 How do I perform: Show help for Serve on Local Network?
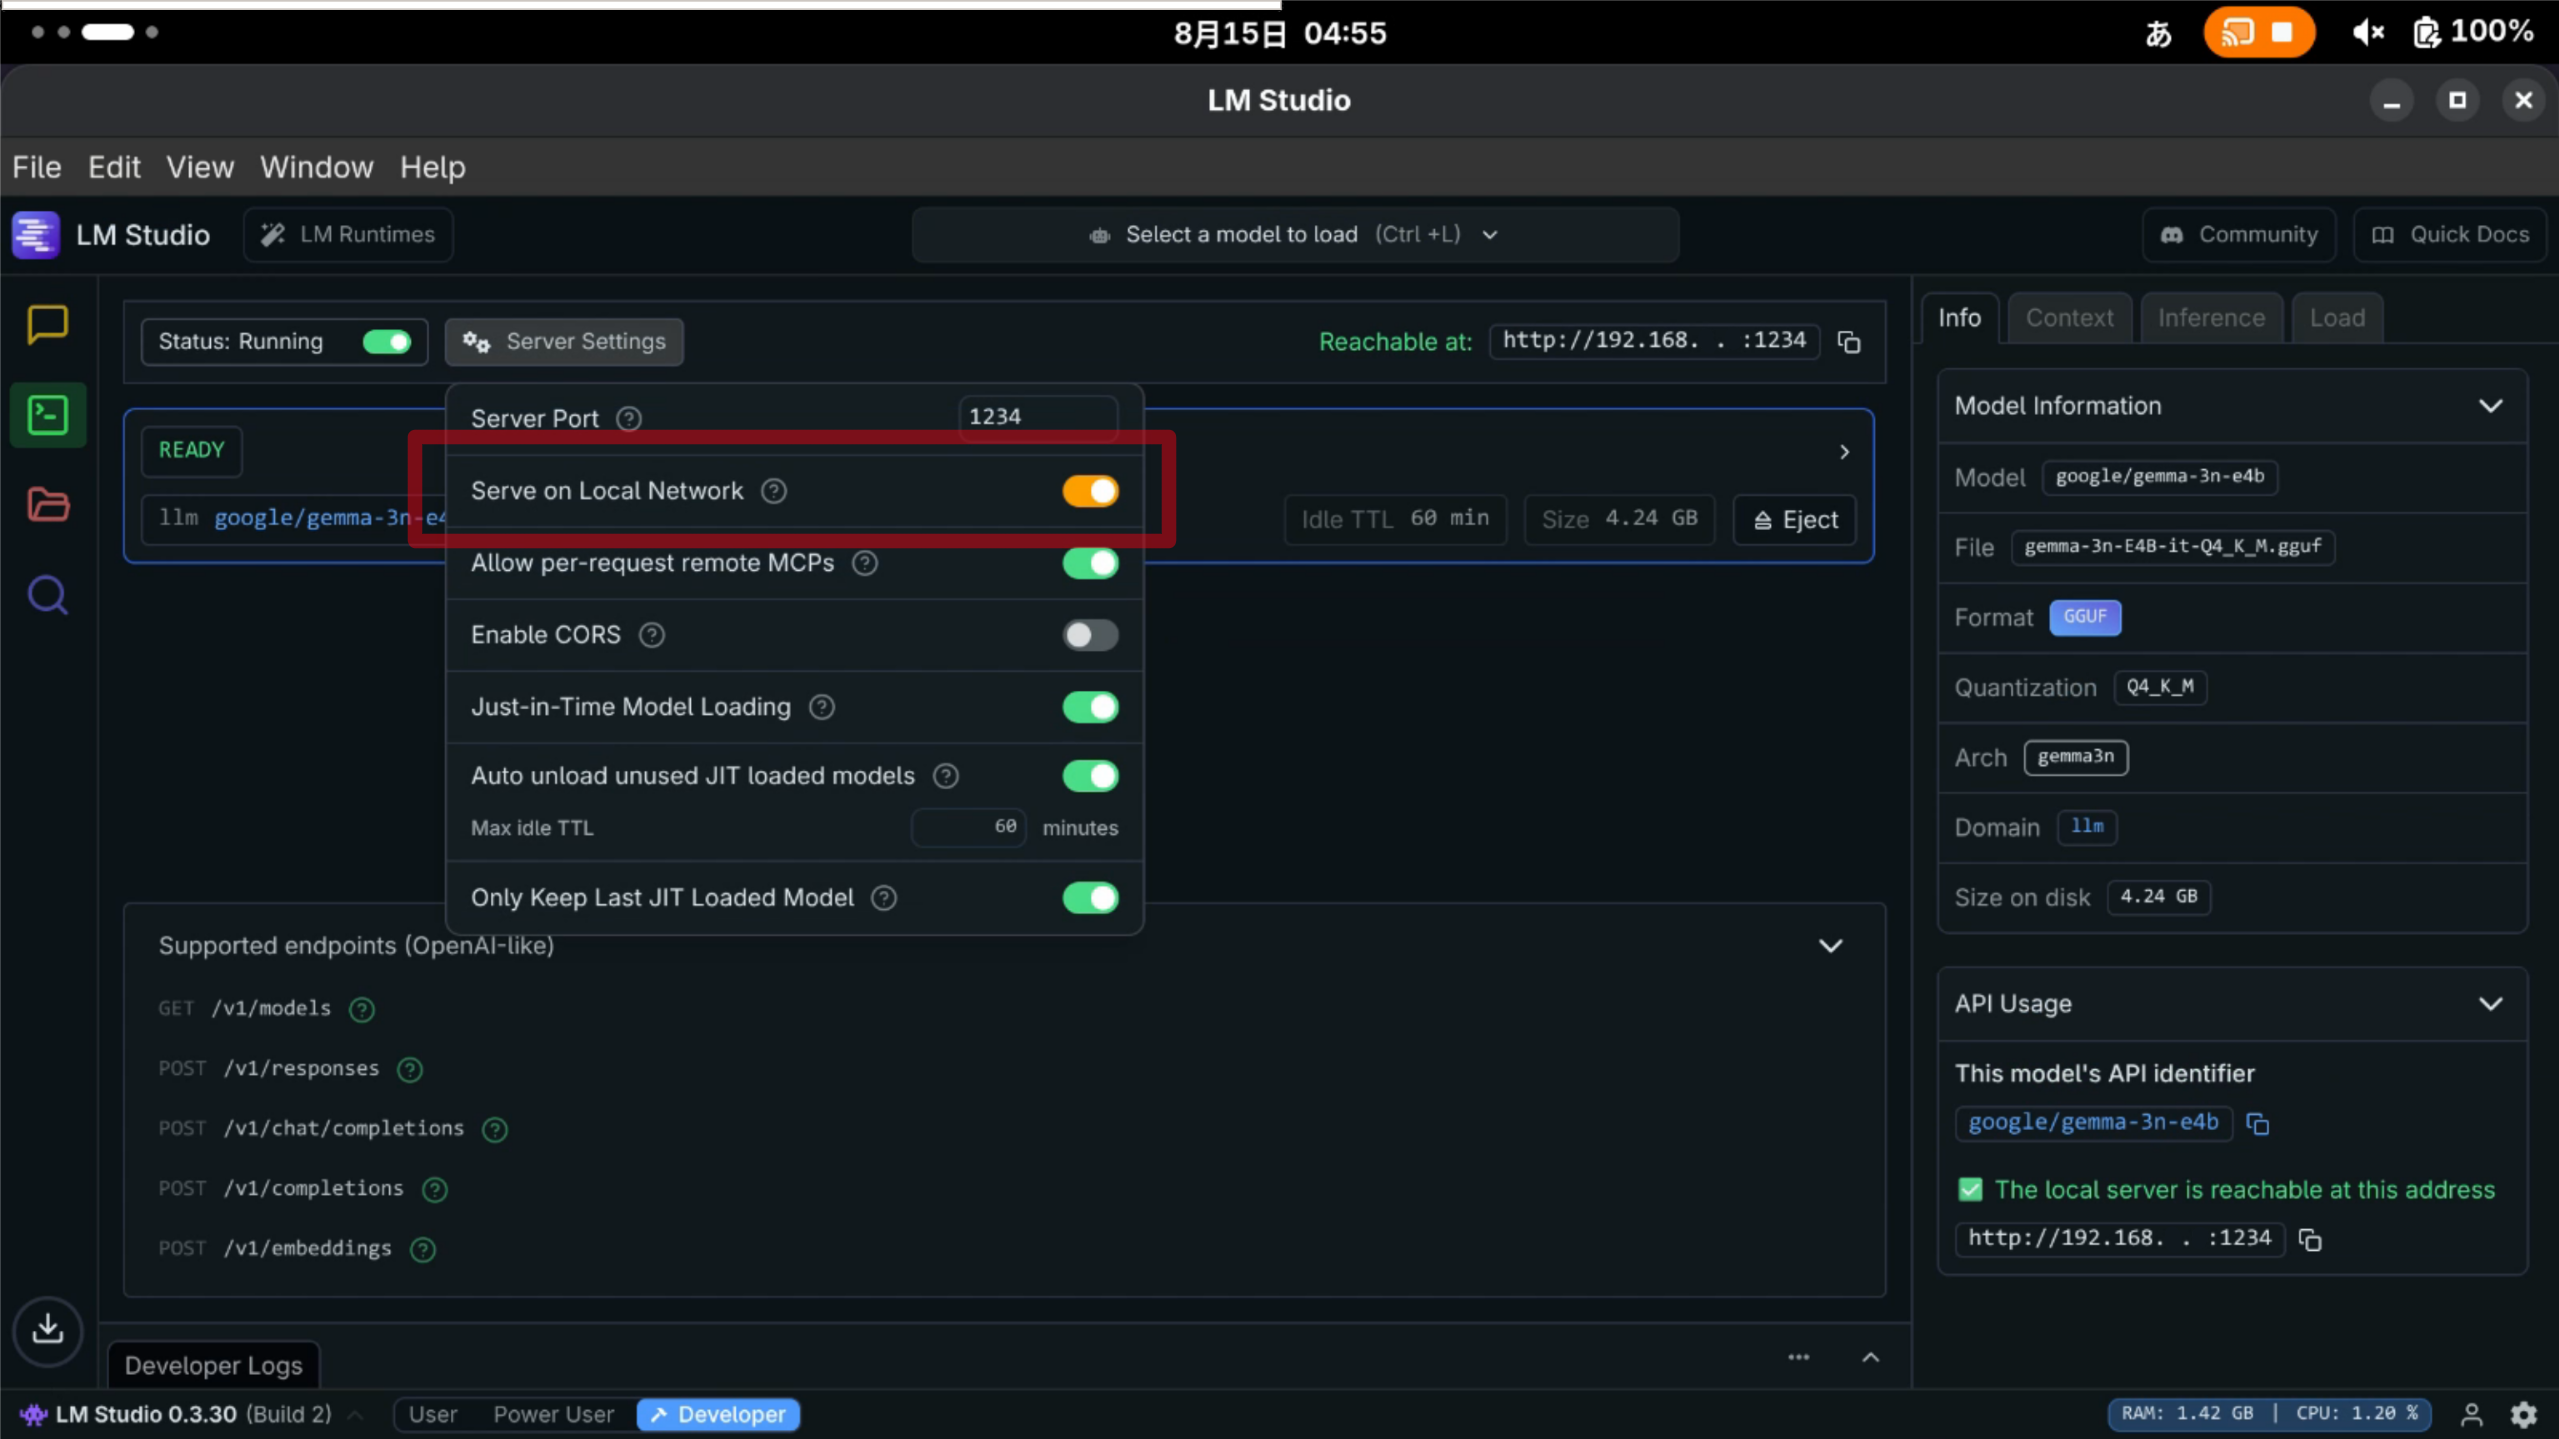click(773, 491)
